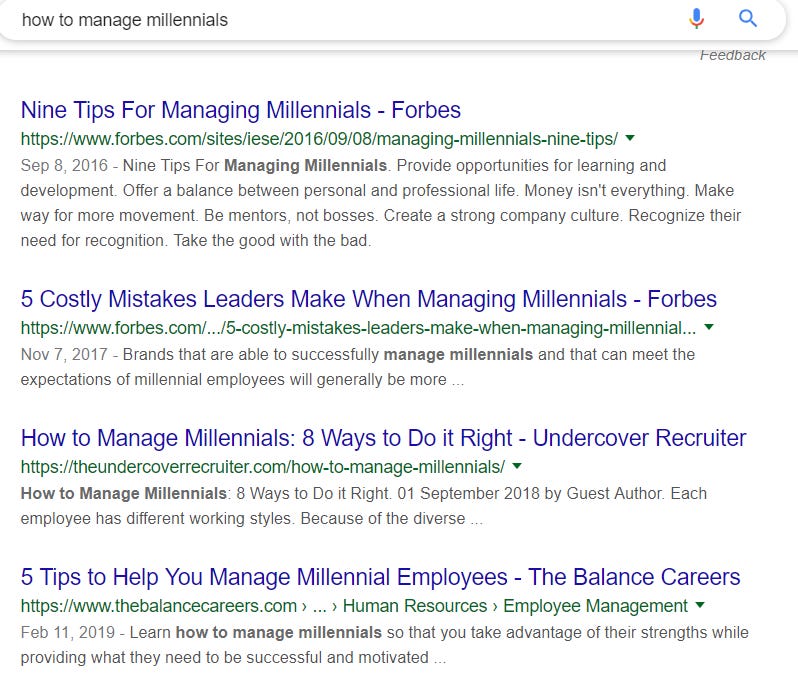Click the blue magnifier search icon
Image resolution: width=798 pixels, height=692 pixels.
[748, 19]
